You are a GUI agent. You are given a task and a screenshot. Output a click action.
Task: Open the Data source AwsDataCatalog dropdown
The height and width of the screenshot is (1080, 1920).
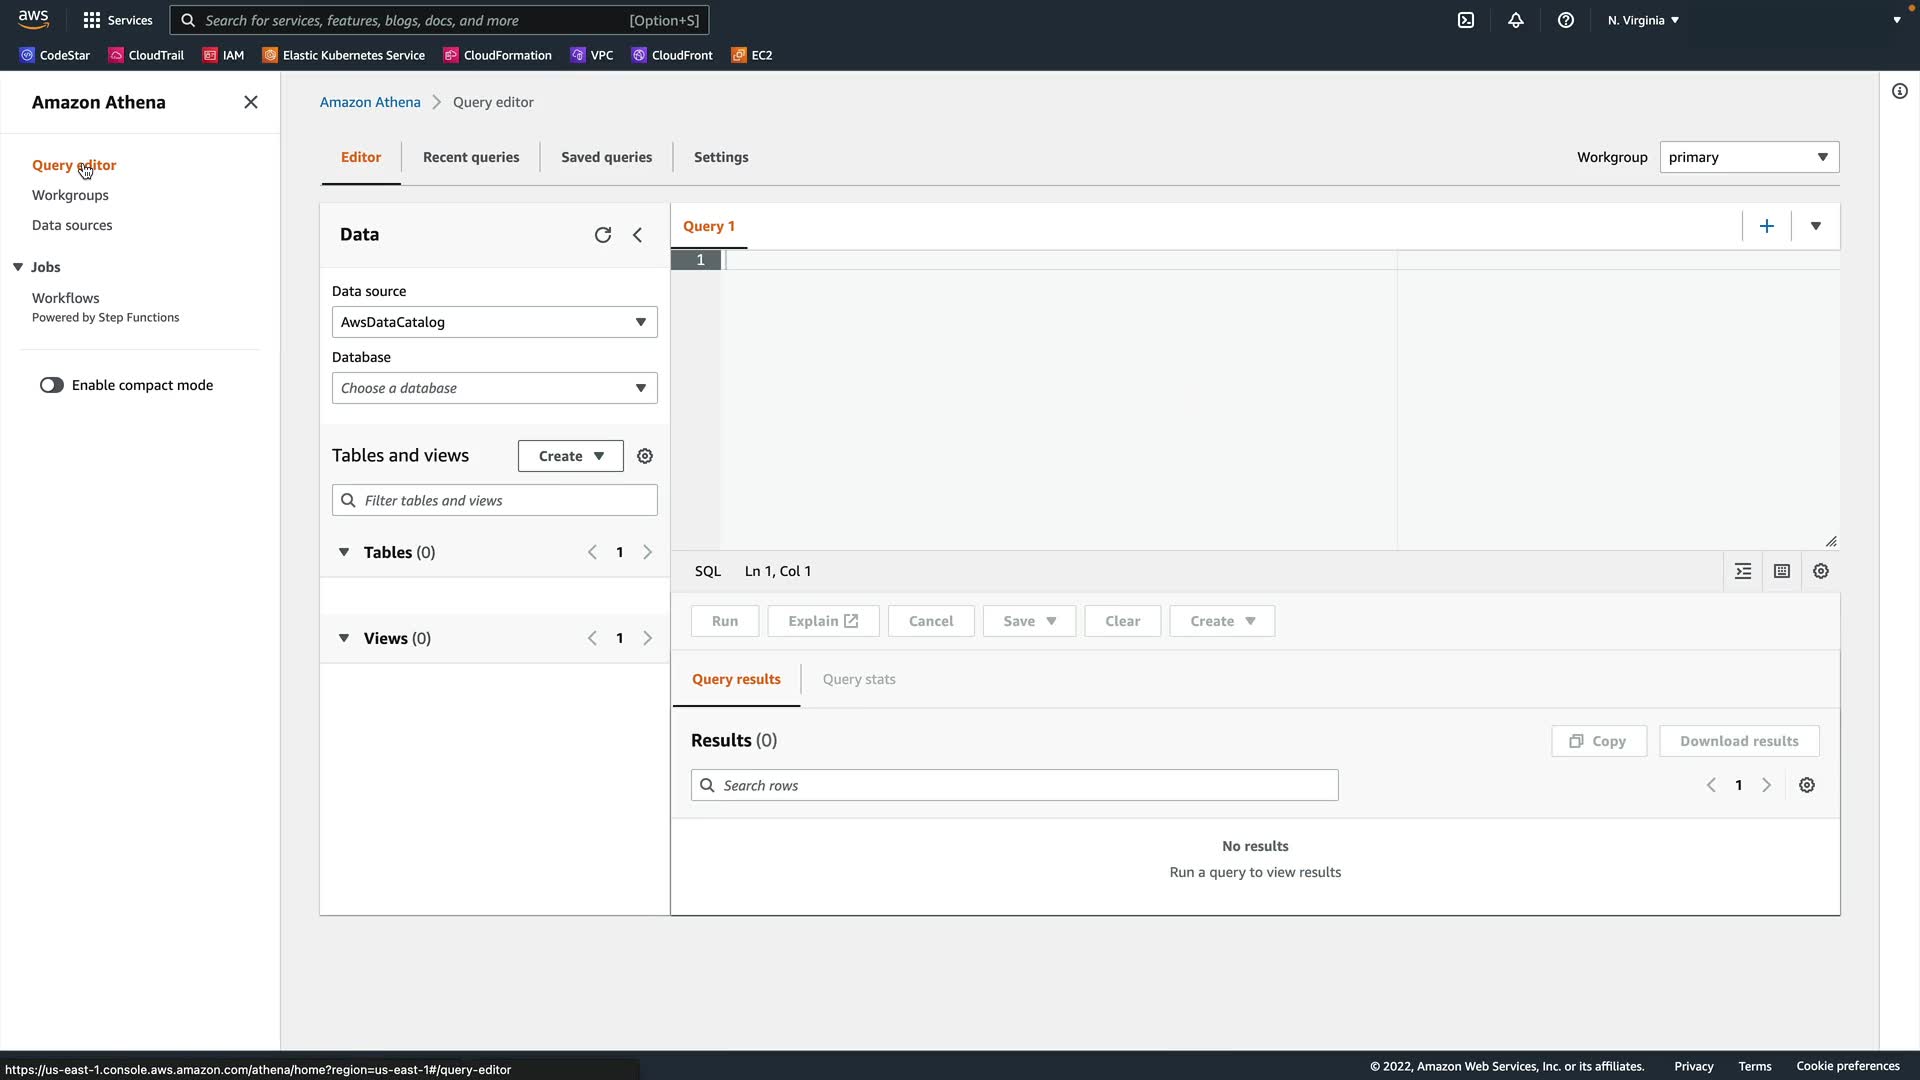494,322
